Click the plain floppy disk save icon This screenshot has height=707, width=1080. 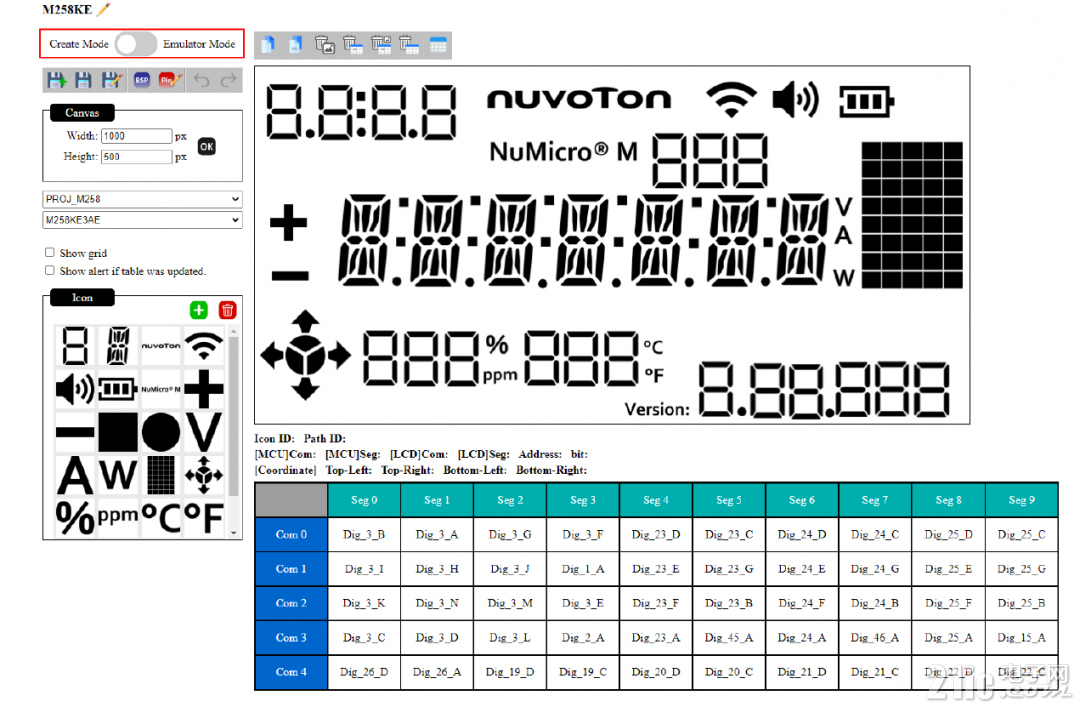coord(83,81)
